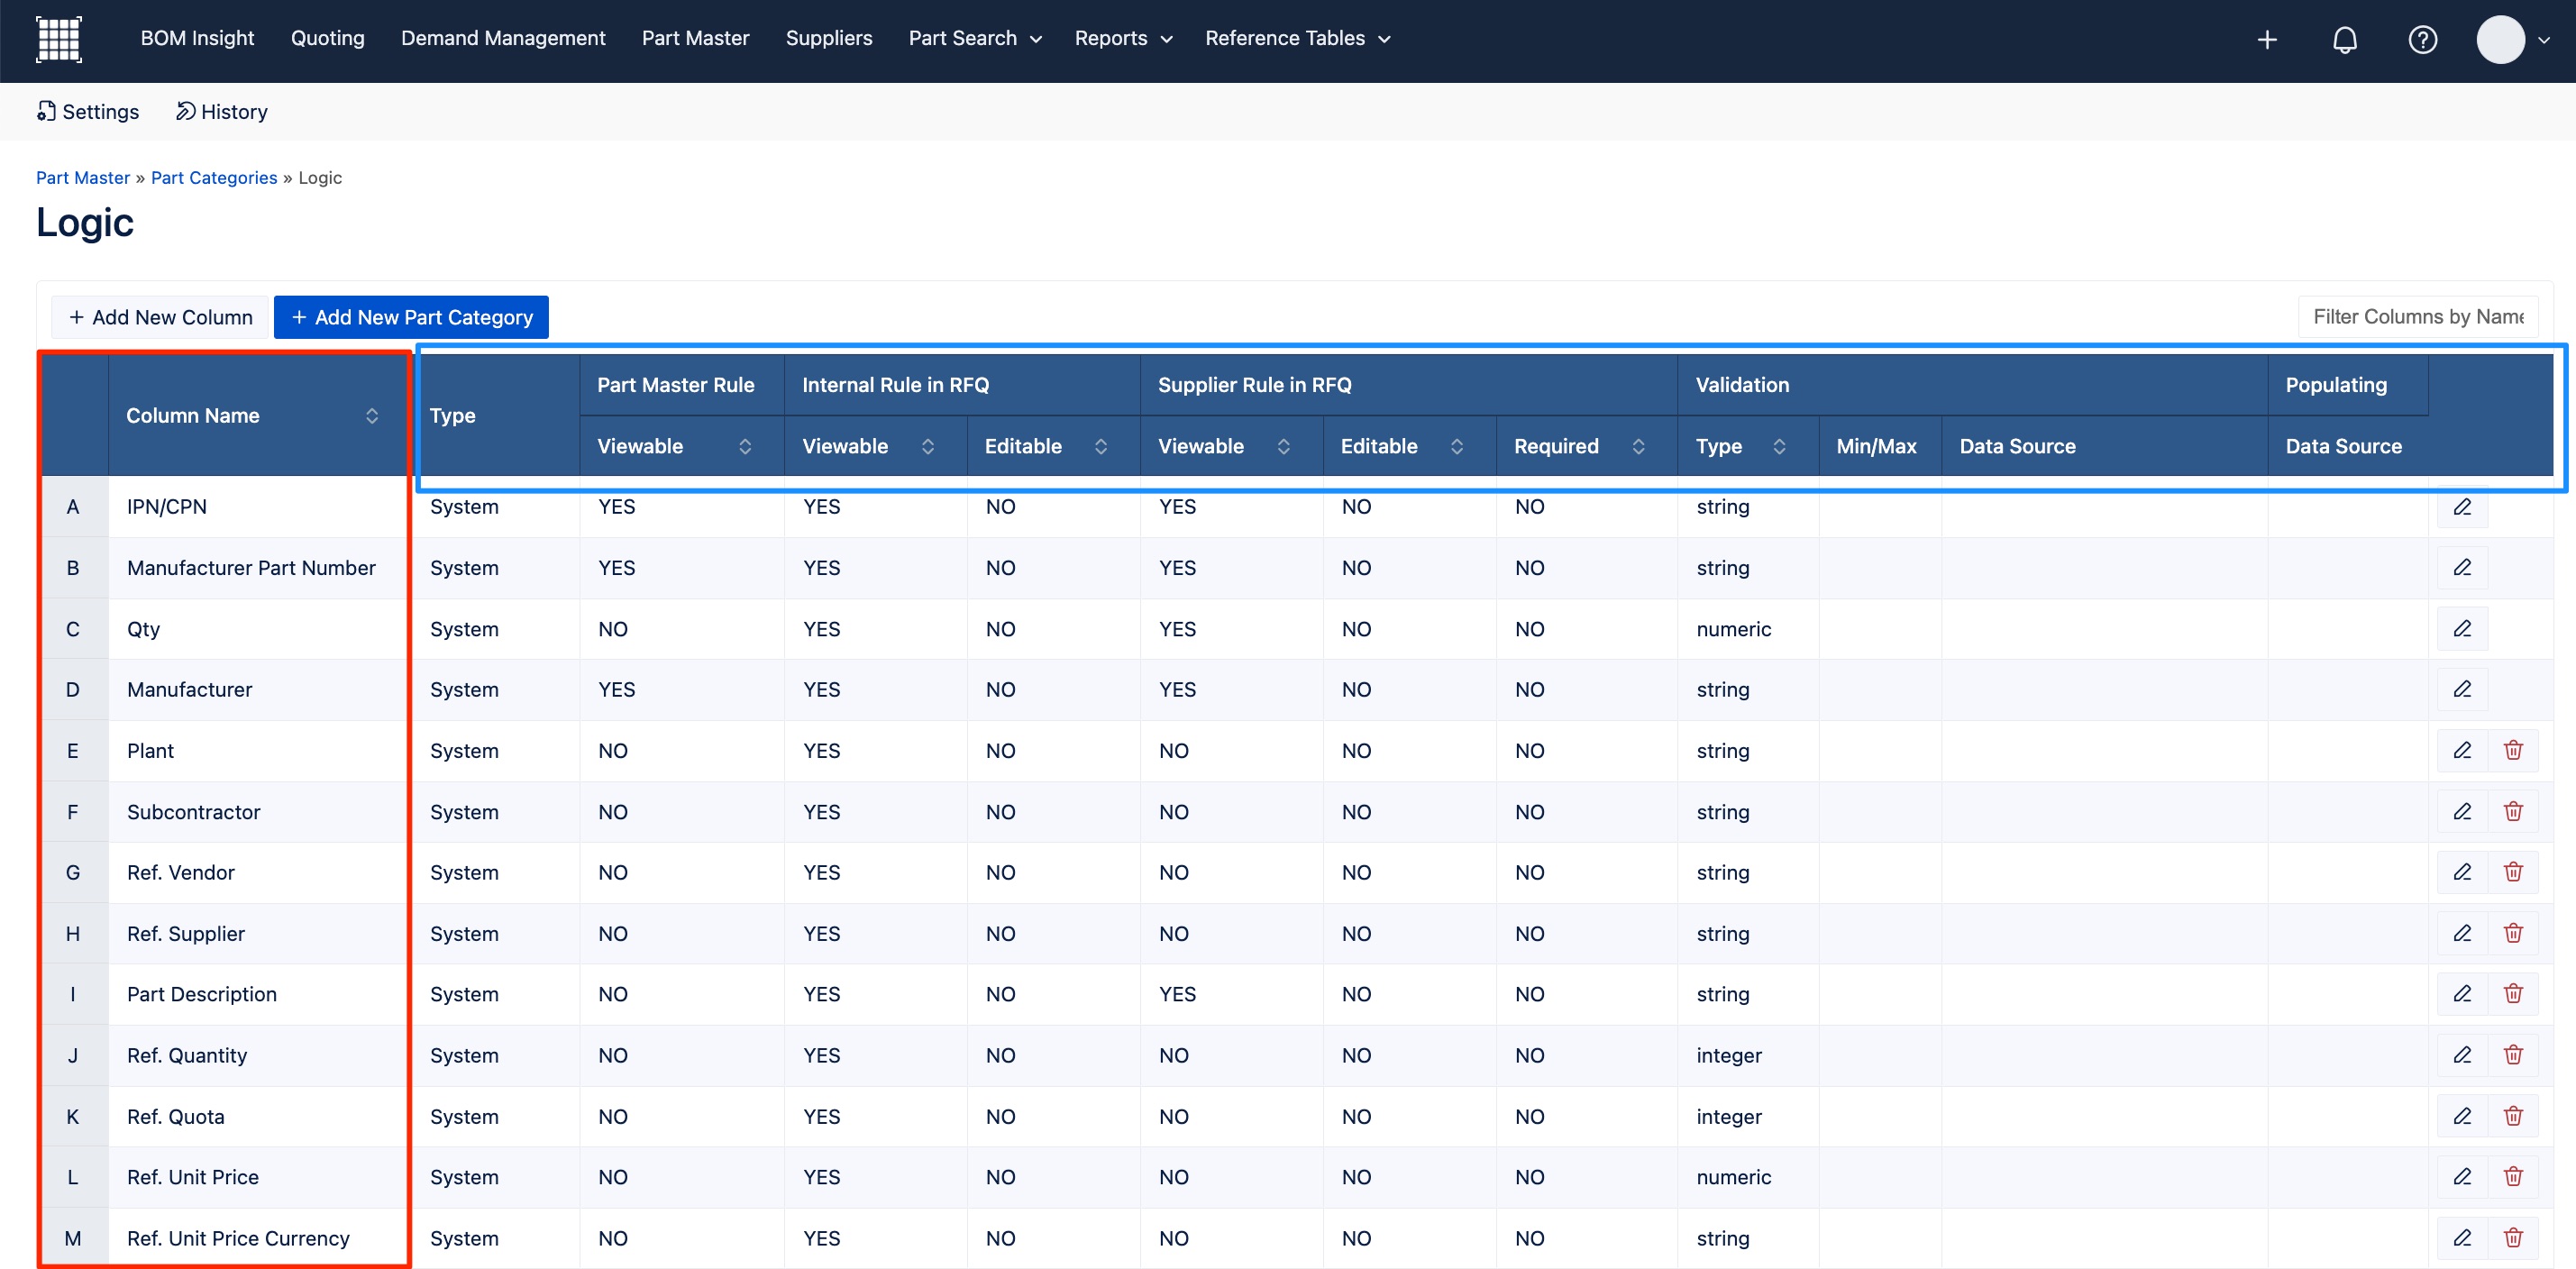Edit the Part Description row
Viewport: 2576px width, 1269px height.
(x=2462, y=994)
